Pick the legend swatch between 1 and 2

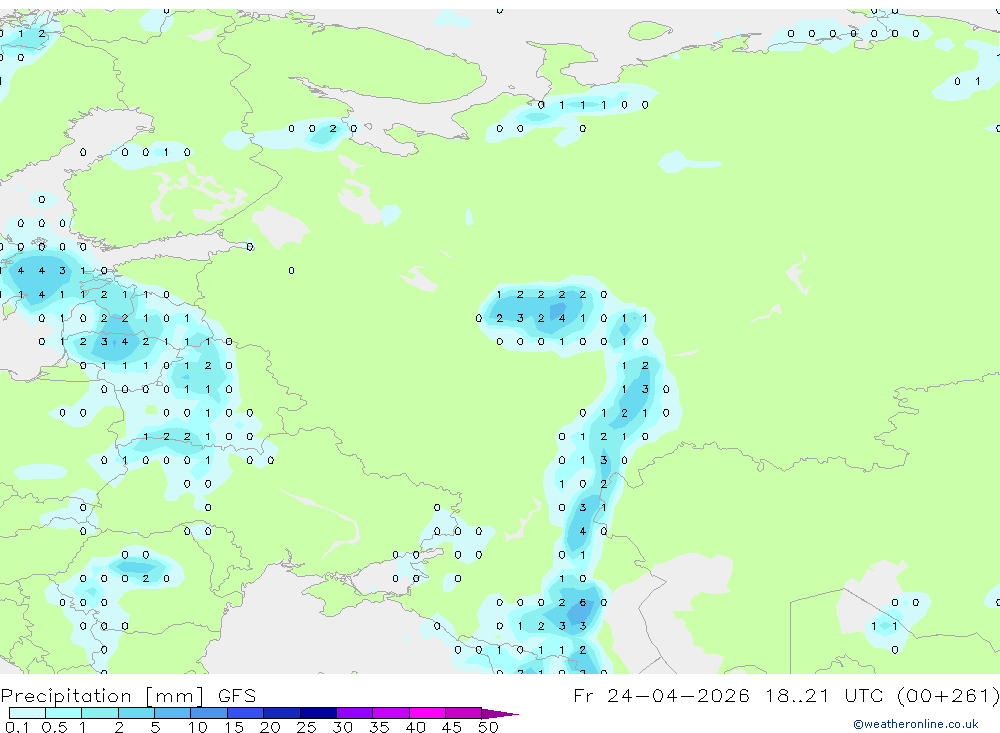pos(99,713)
